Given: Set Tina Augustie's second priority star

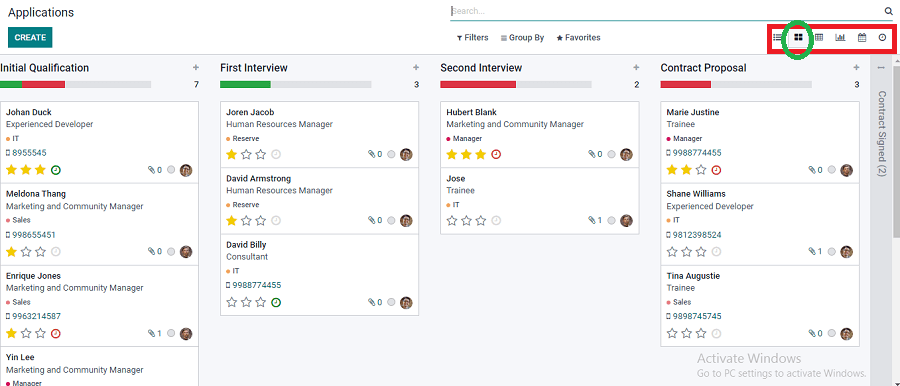Looking at the screenshot, I should (x=686, y=334).
